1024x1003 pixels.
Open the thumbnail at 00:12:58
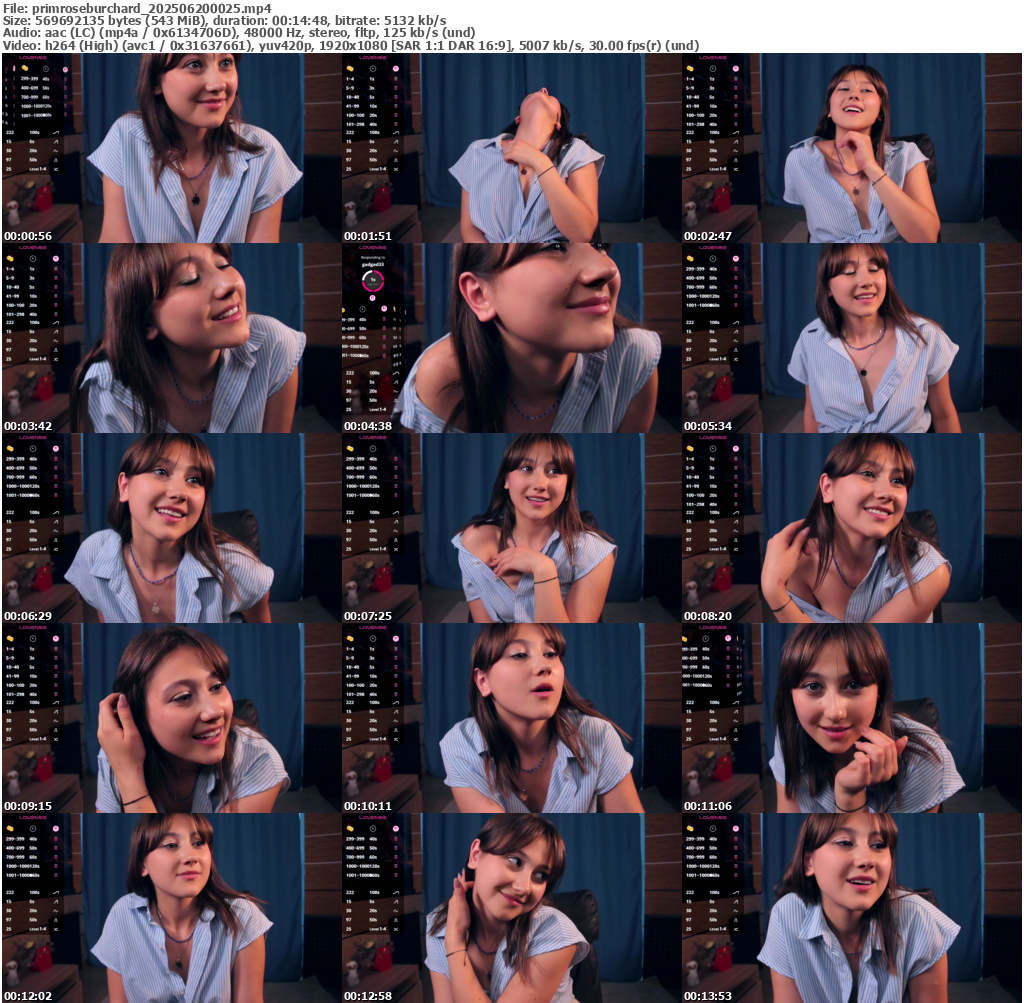[x=512, y=908]
